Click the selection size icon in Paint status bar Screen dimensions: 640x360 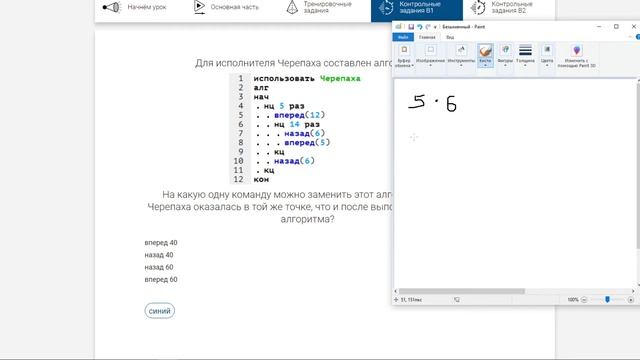click(457, 300)
